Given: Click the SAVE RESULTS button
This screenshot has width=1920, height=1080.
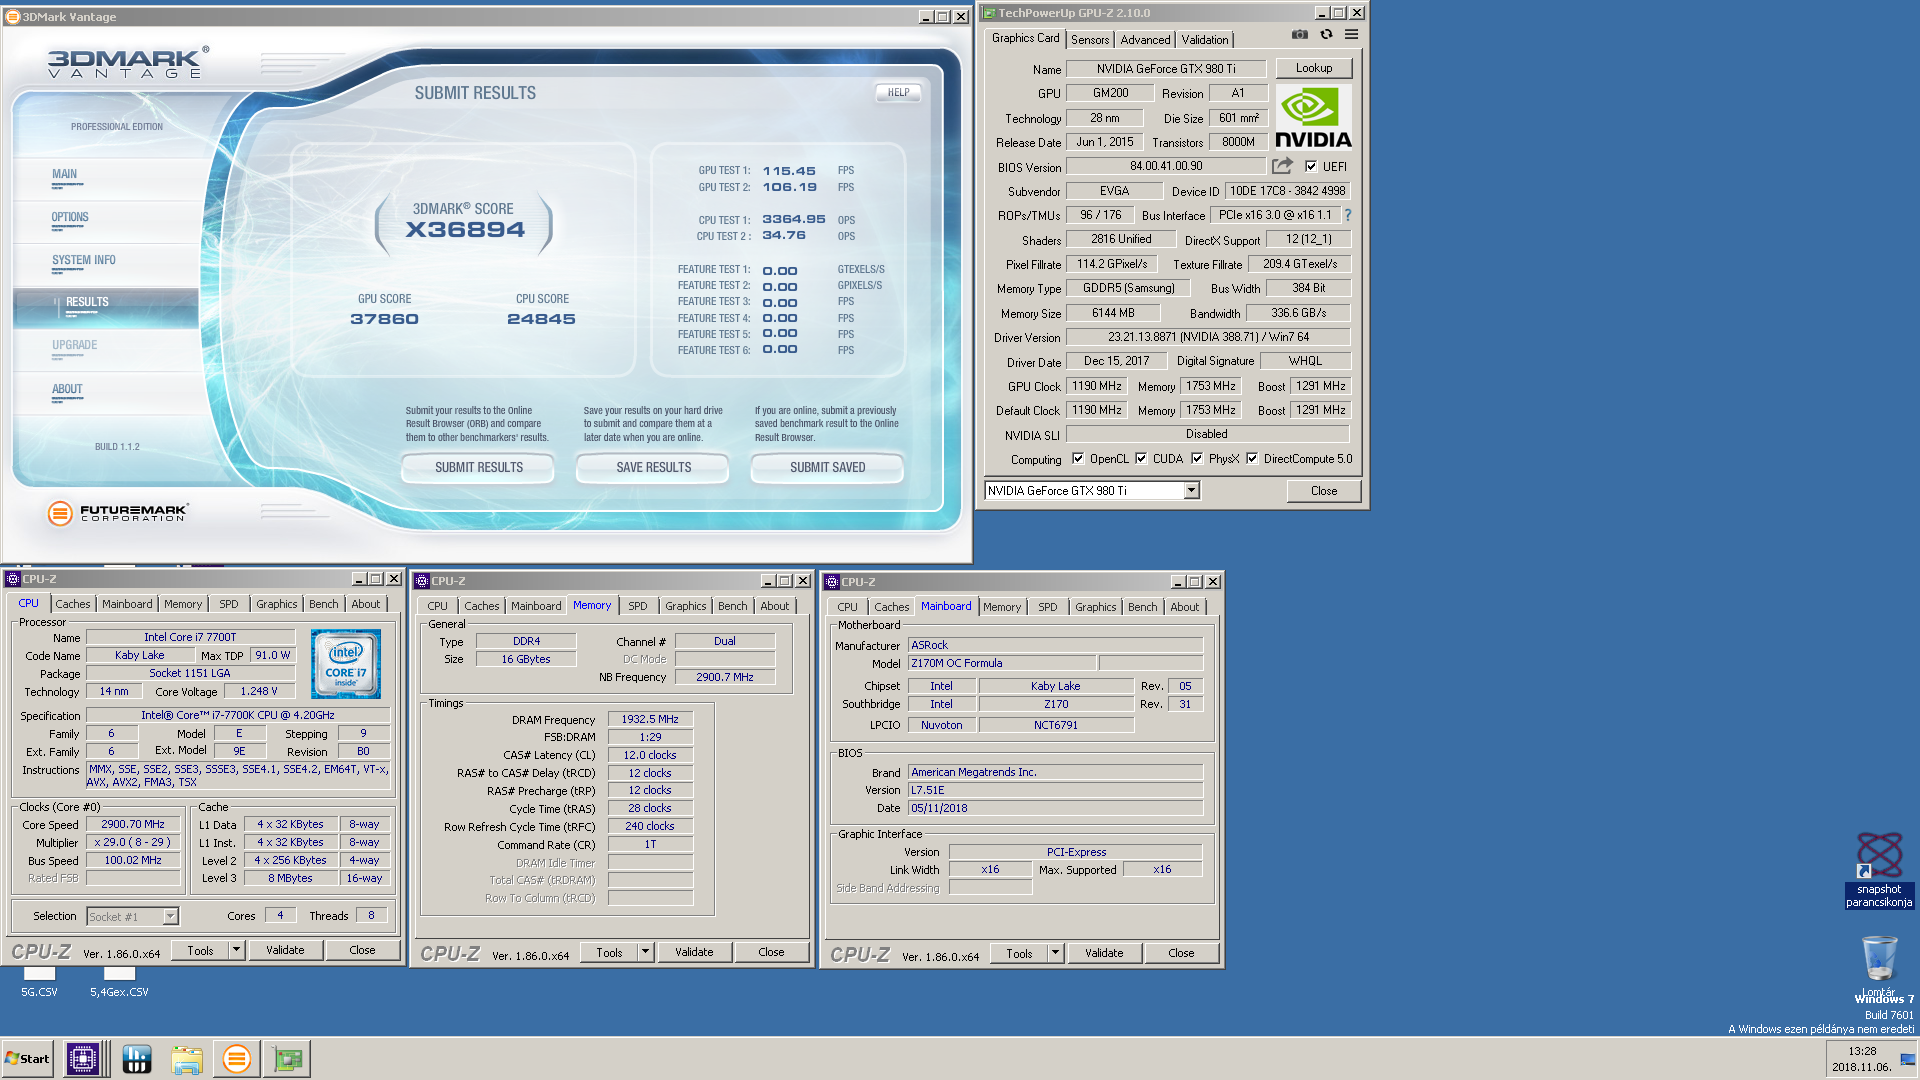Looking at the screenshot, I should click(654, 467).
